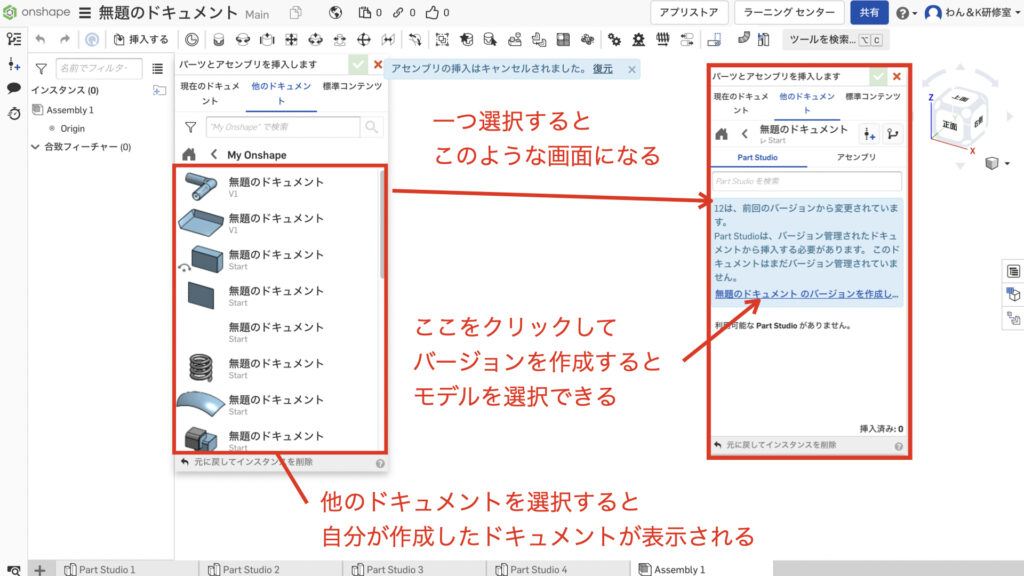Open the わん&K研修室 user account menu
Image resolution: width=1024 pixels, height=576 pixels.
pyautogui.click(x=973, y=12)
